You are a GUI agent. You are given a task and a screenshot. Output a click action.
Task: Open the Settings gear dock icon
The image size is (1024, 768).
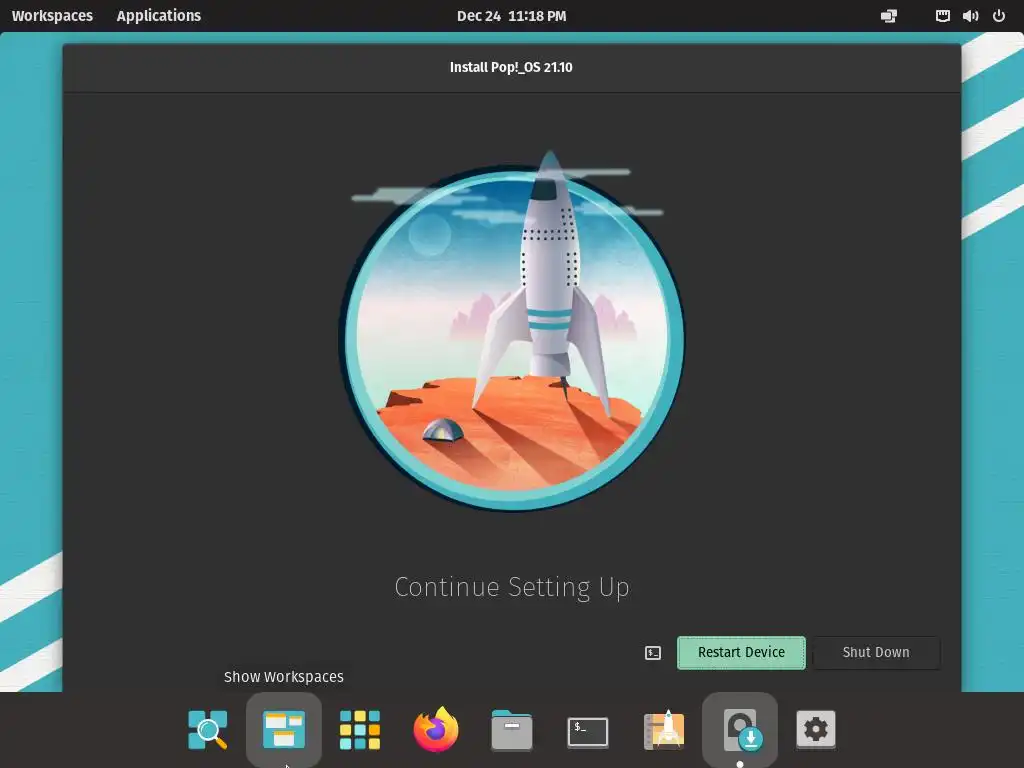click(816, 729)
